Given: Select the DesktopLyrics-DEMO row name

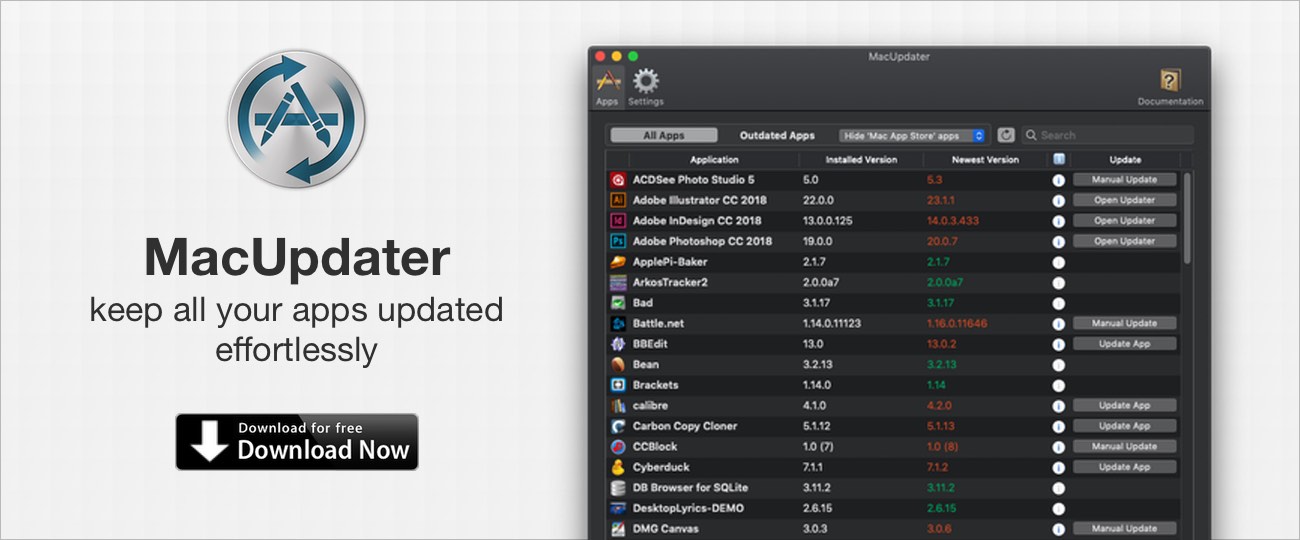Looking at the screenshot, I should point(688,508).
